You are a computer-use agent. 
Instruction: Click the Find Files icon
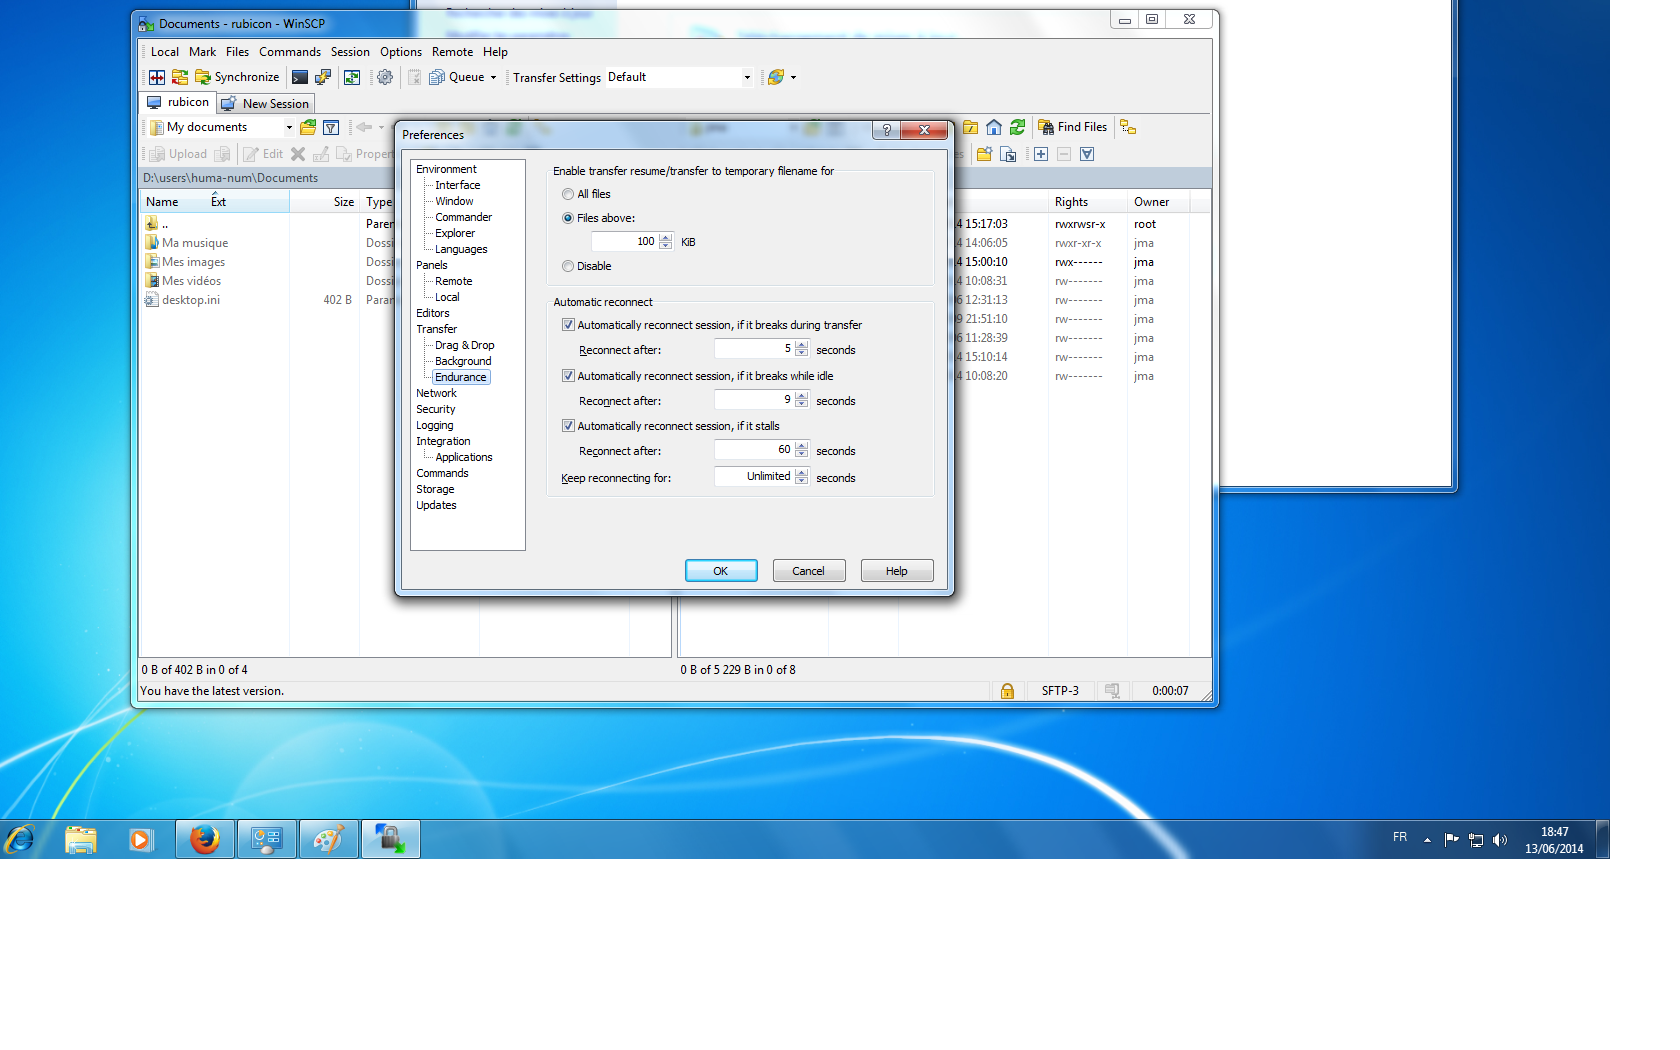click(1046, 127)
